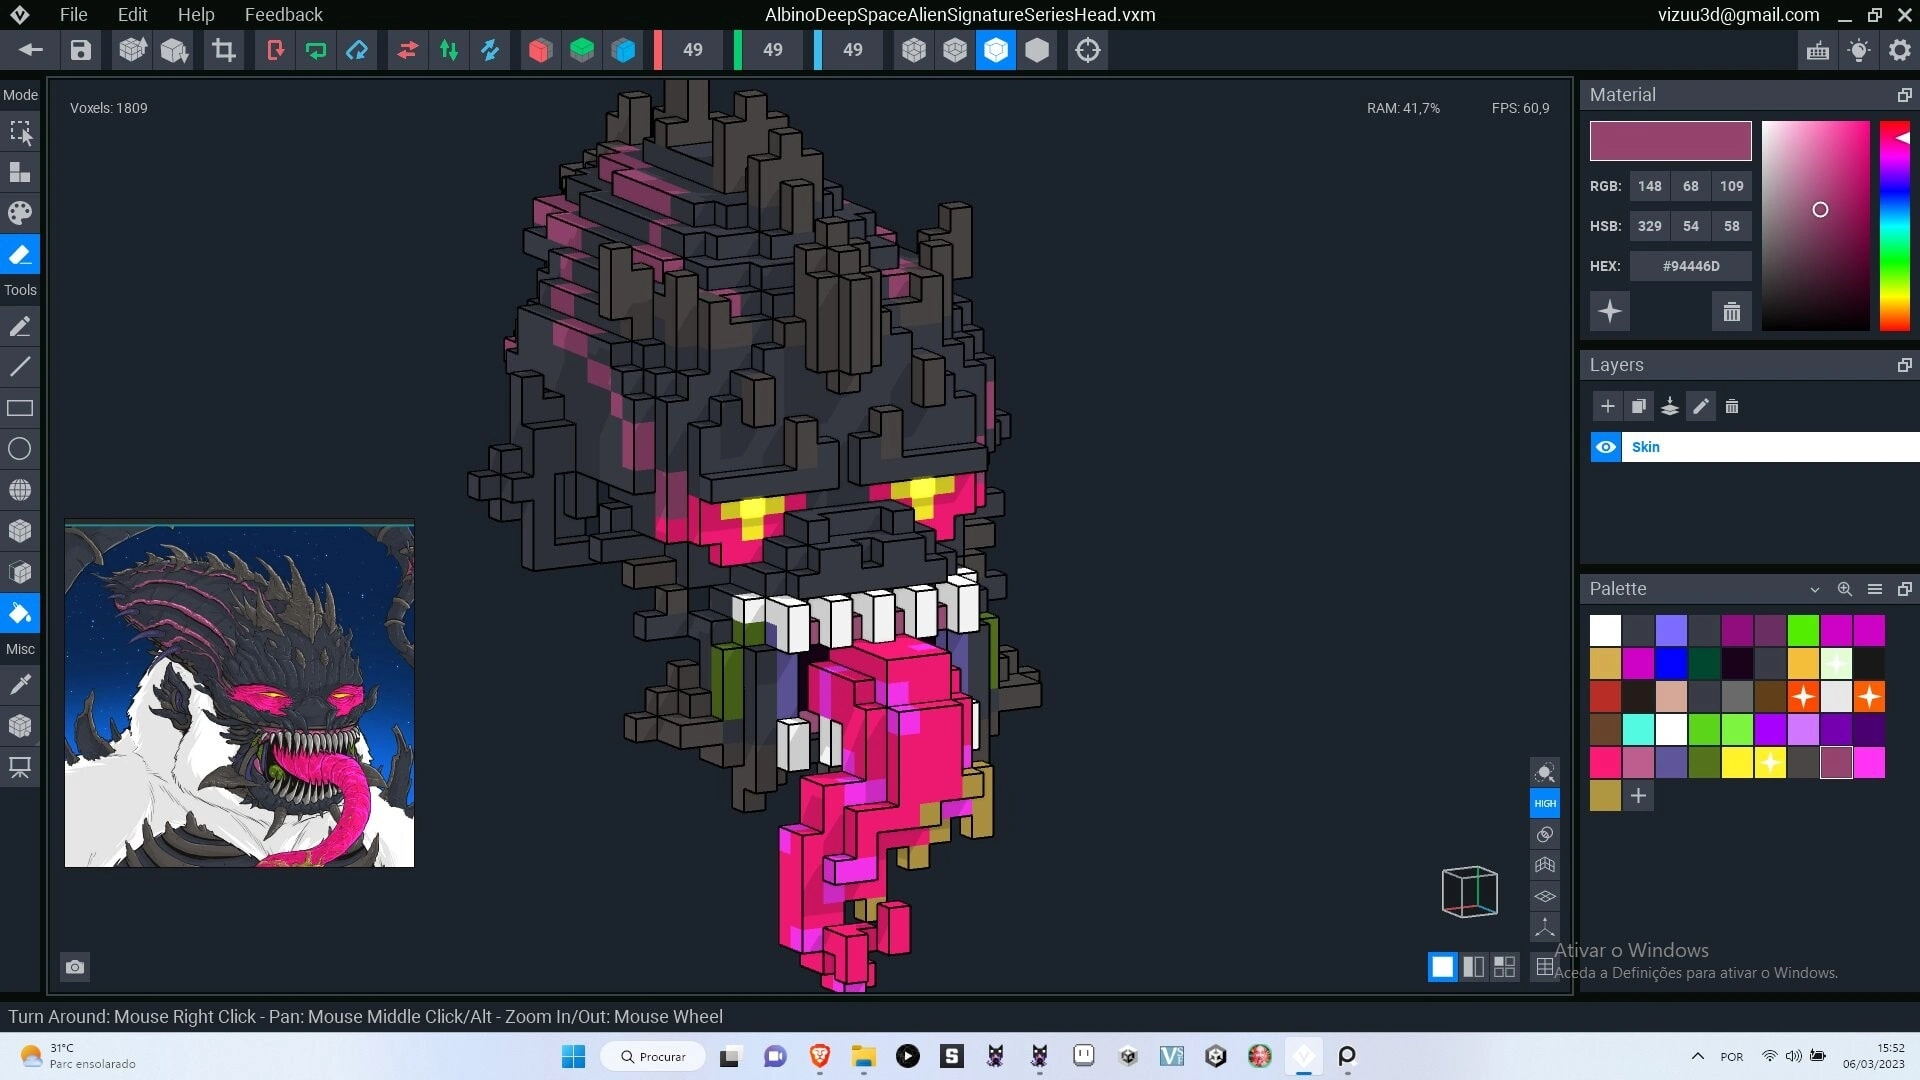
Task: Select the second wireframe cube display mode
Action: point(955,50)
